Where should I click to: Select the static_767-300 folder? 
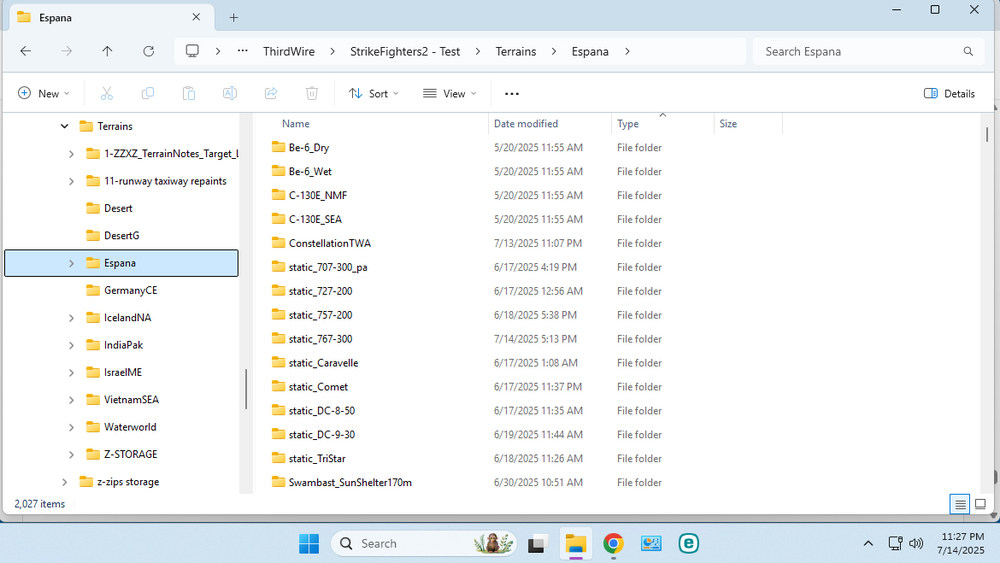tap(320, 339)
